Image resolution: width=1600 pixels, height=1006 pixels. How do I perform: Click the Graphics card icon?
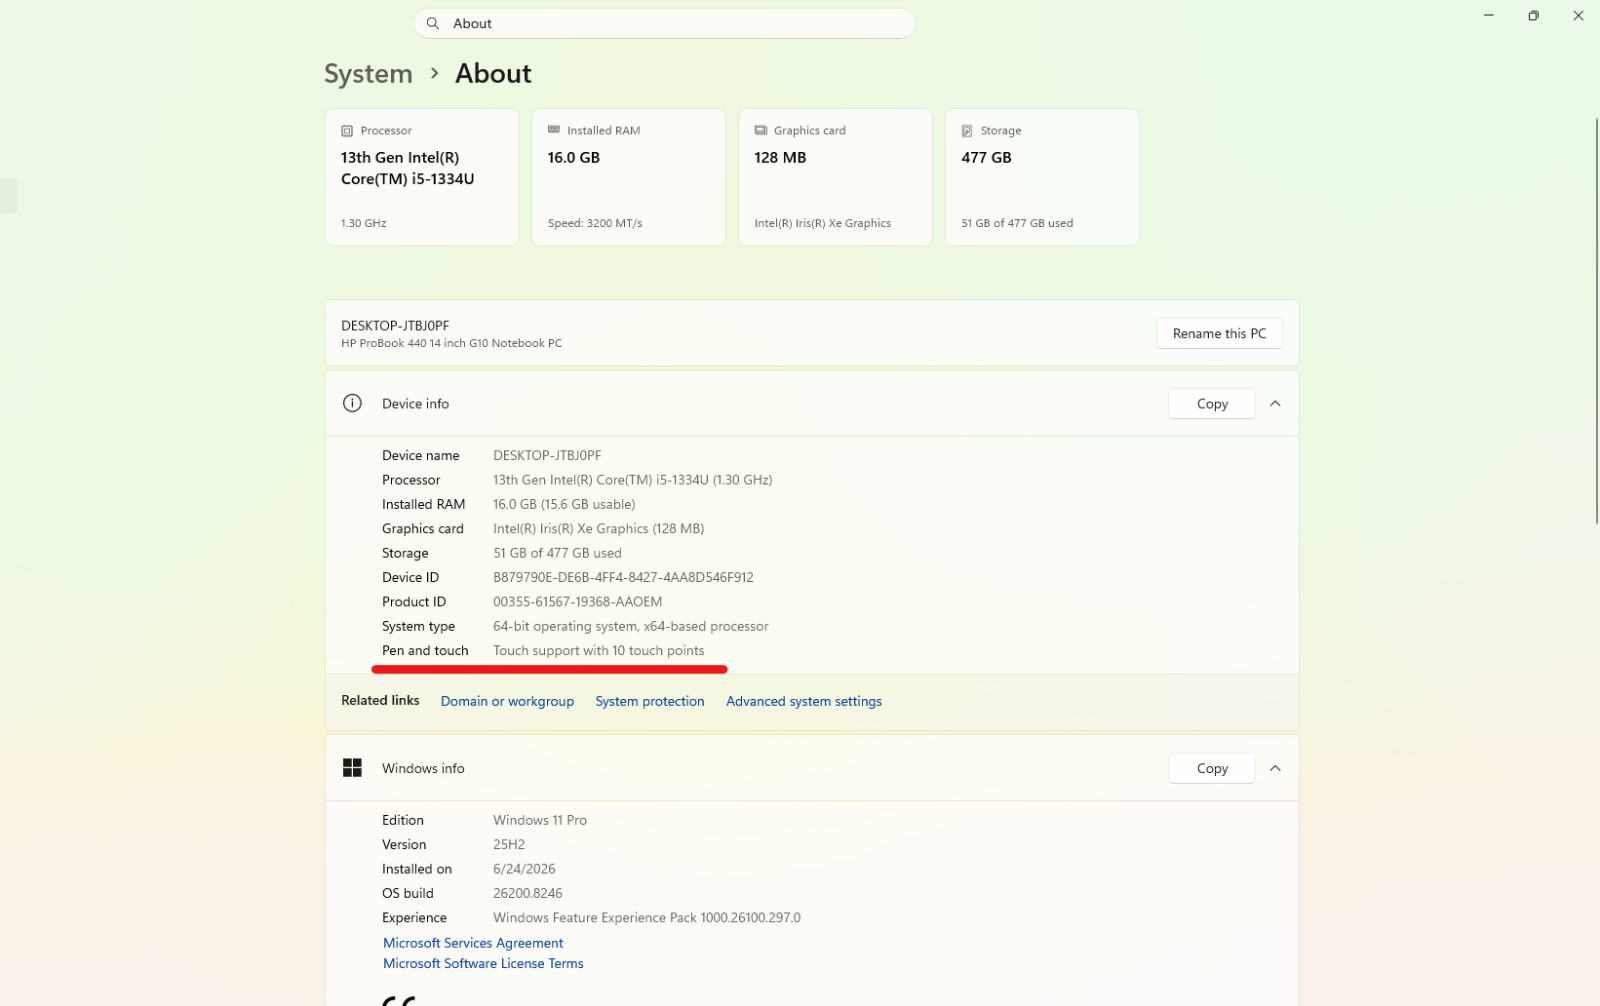(x=761, y=130)
